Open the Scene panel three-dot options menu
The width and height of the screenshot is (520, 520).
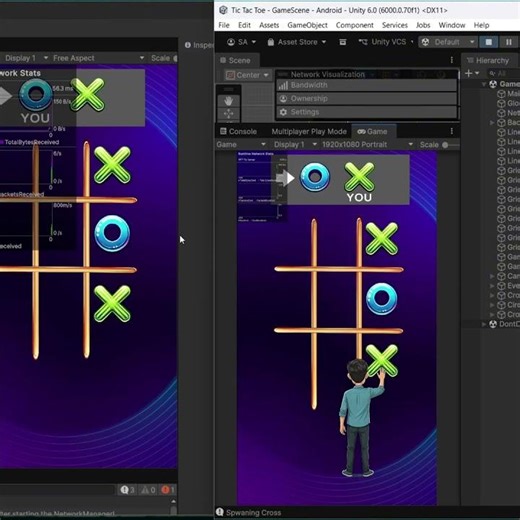coord(452,60)
